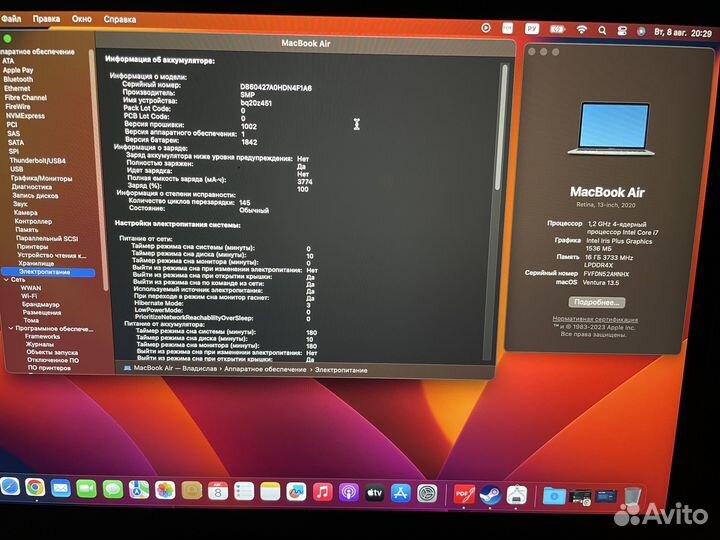Viewport: 720px width, 540px height.
Task: Select Bluetooth in hardware sidebar
Action: pyautogui.click(x=18, y=79)
